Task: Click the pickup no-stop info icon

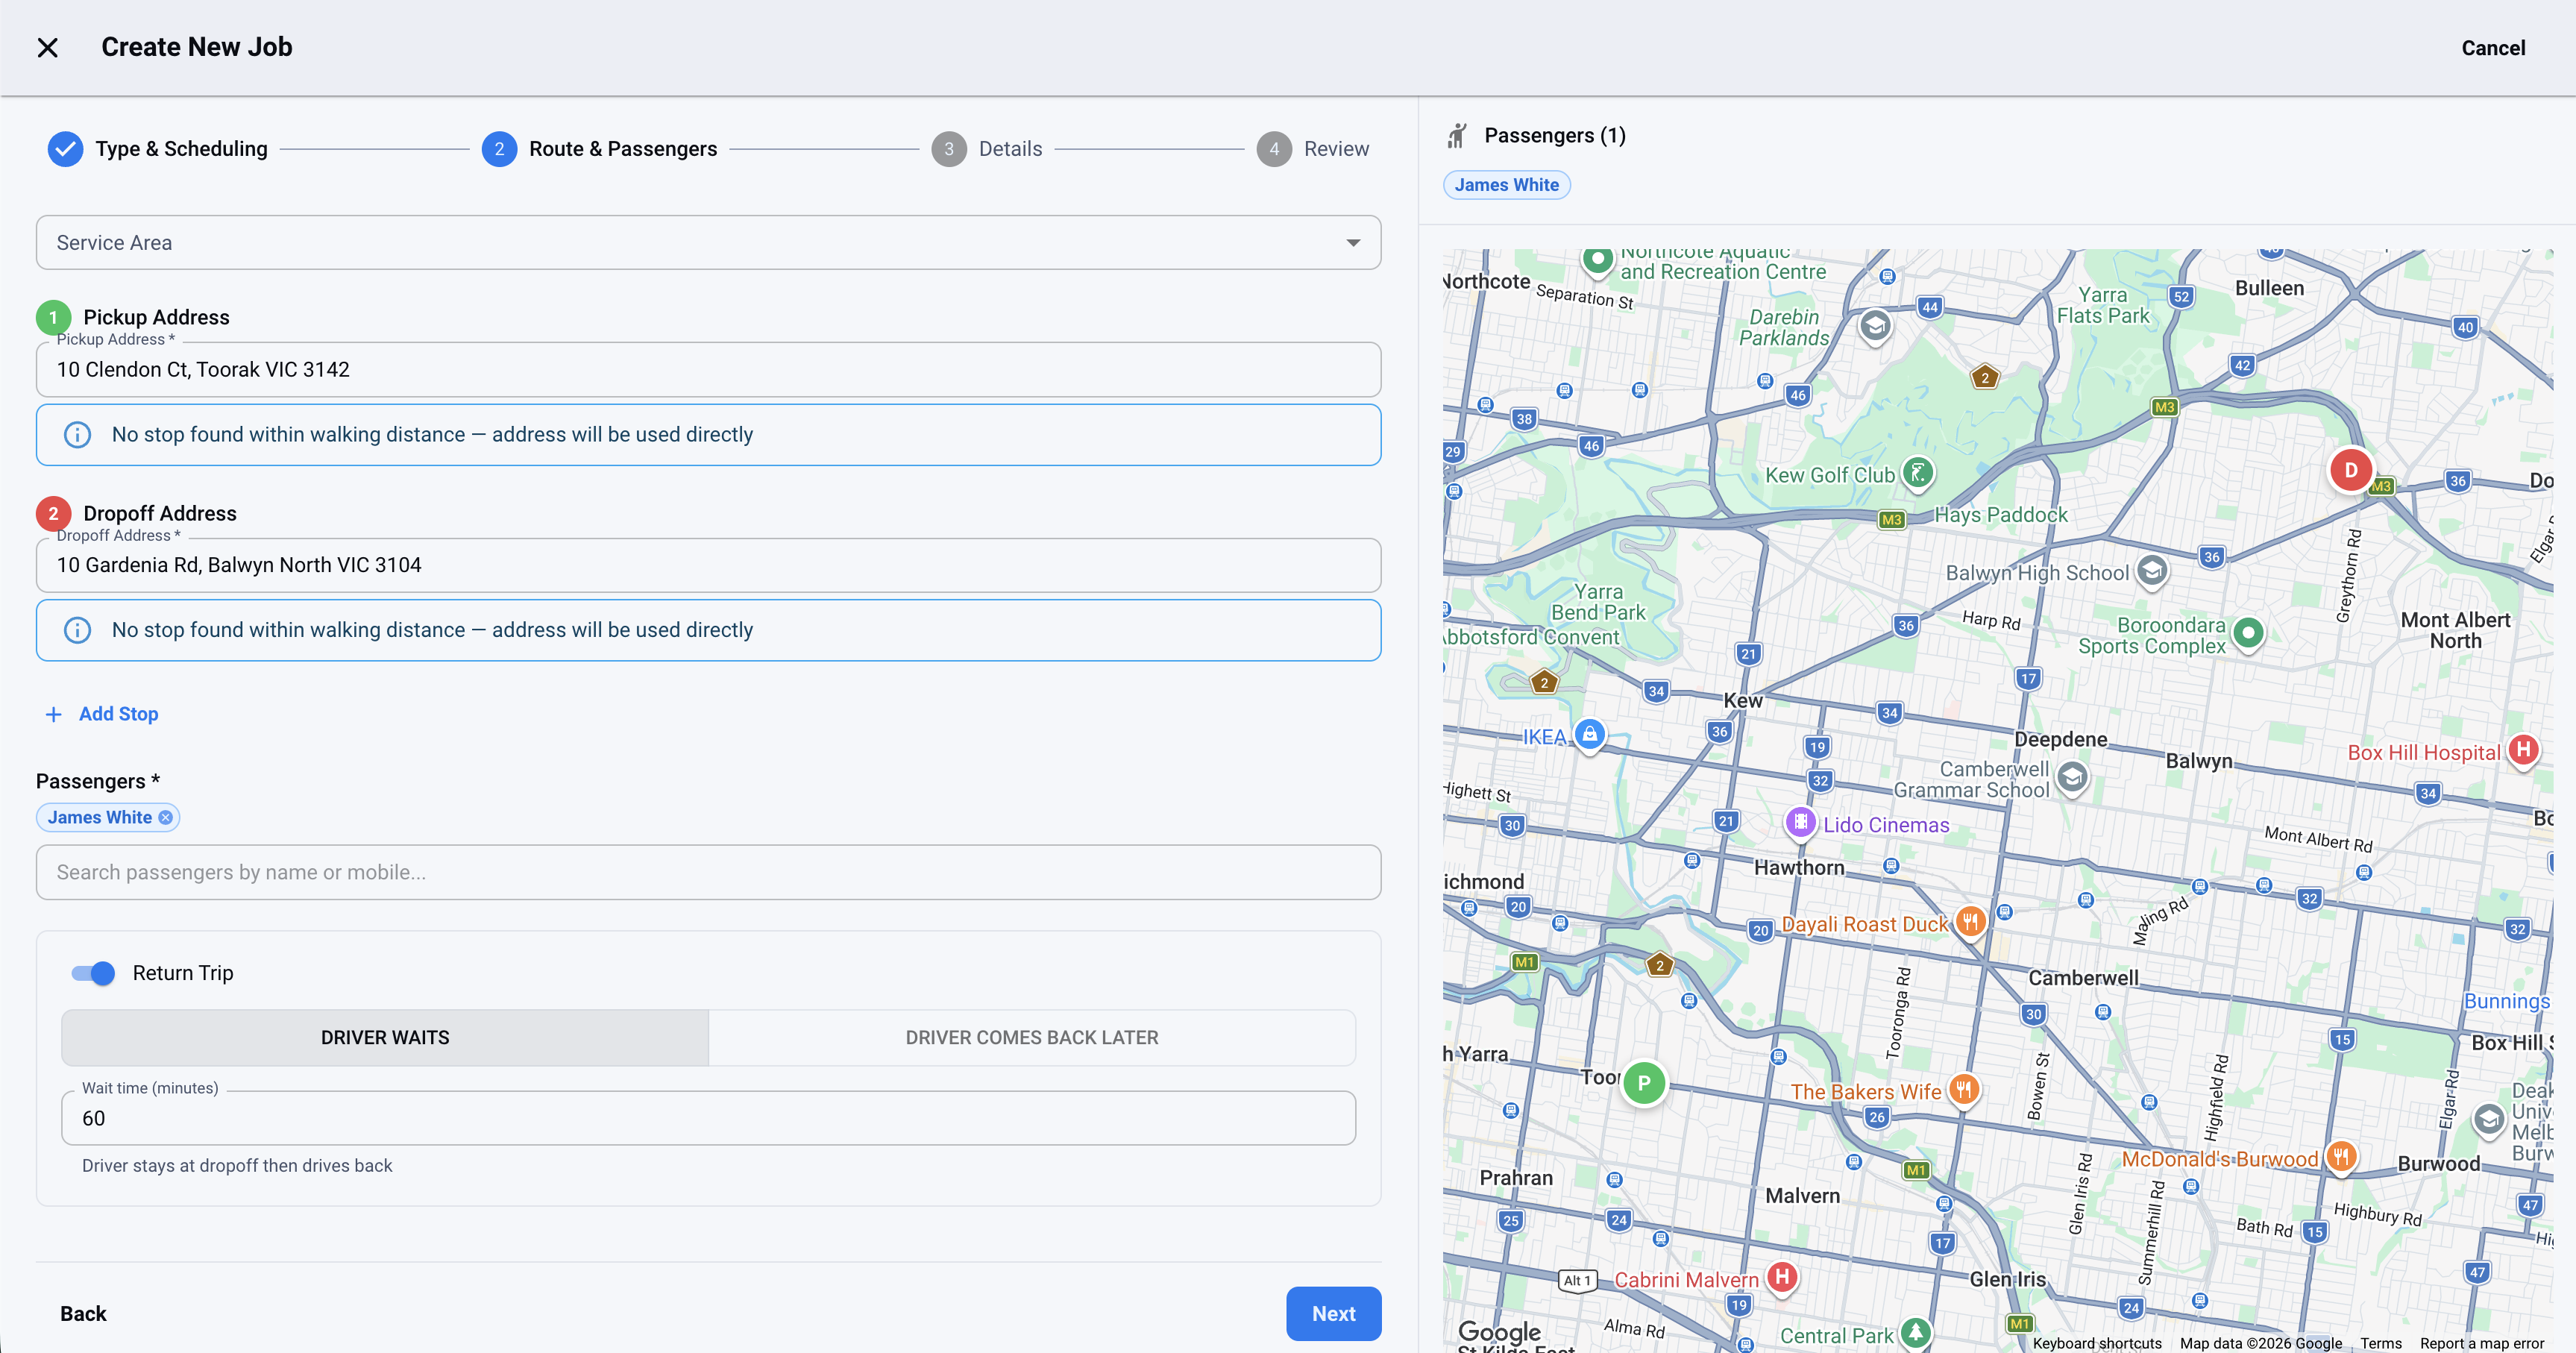Action: pyautogui.click(x=77, y=435)
